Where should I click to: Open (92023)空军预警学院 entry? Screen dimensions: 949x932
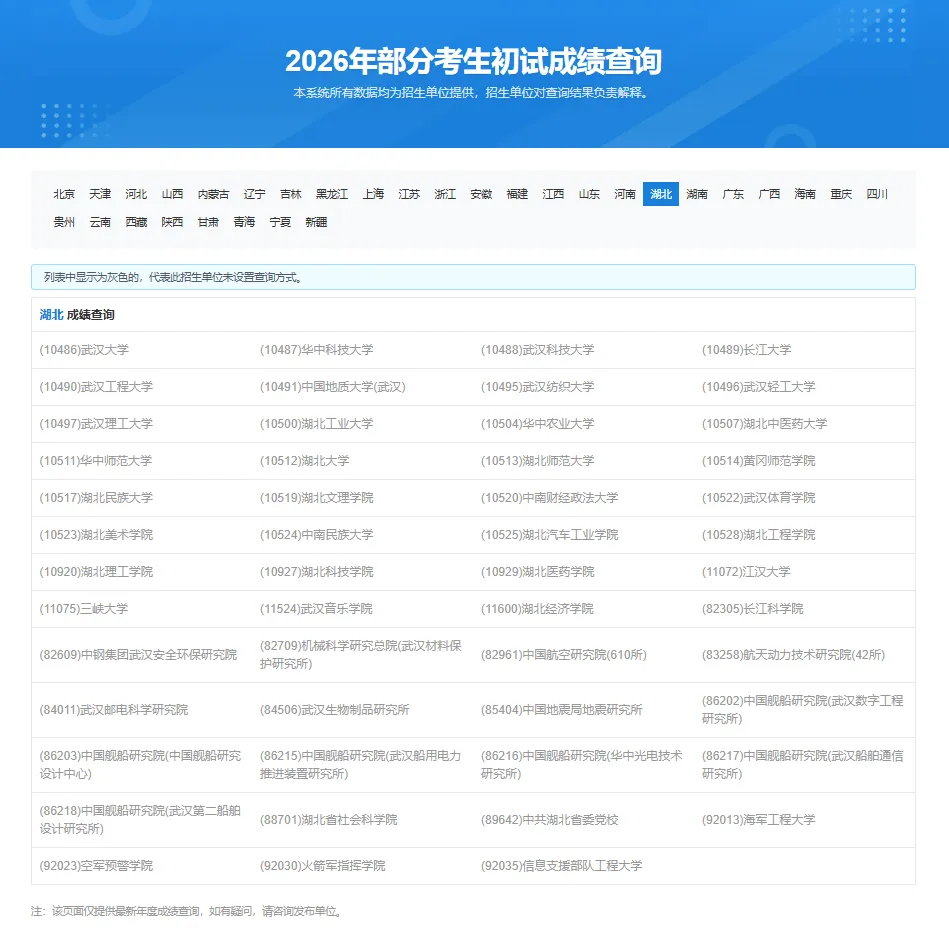coord(96,866)
